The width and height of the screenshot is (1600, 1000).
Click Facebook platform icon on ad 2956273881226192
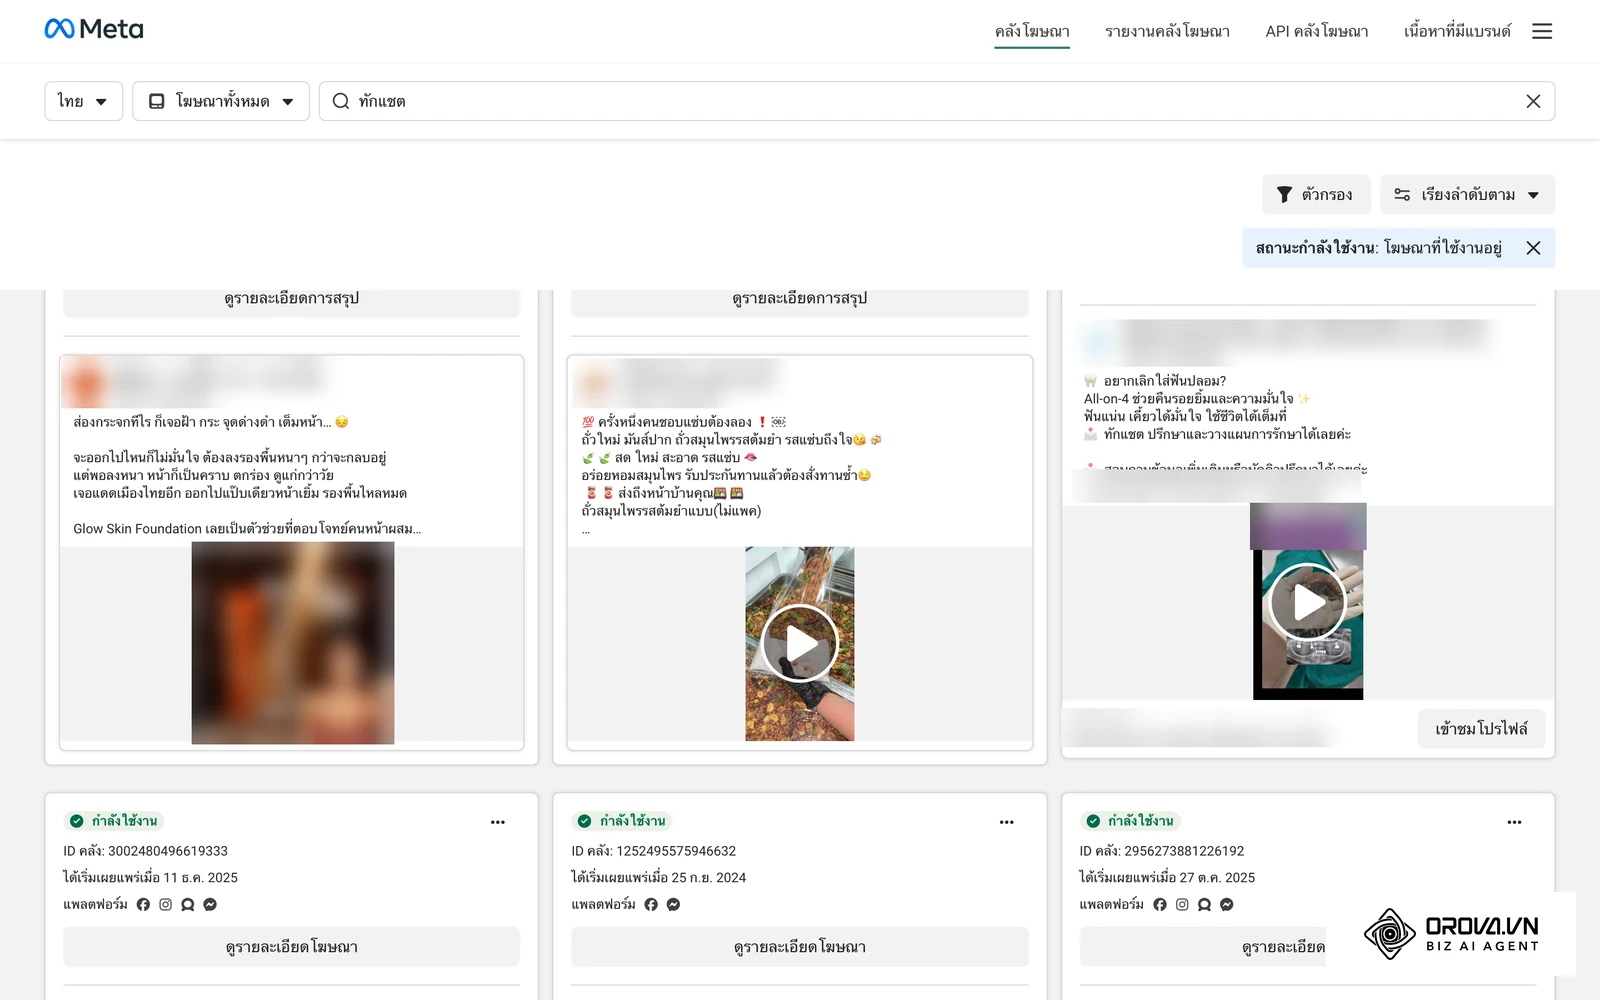1160,904
